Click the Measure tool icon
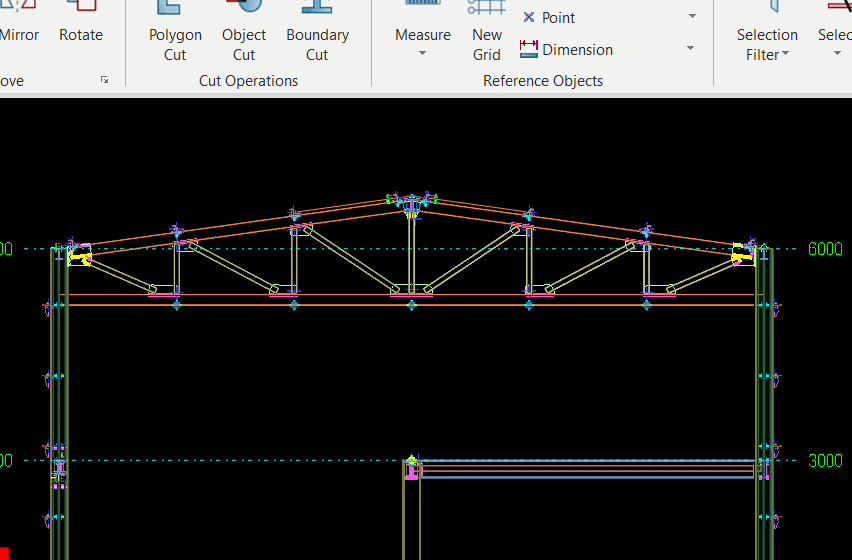This screenshot has height=560, width=852. [x=423, y=10]
